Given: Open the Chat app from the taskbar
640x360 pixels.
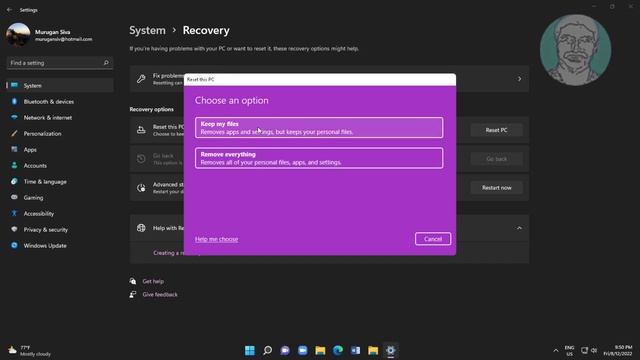Looking at the screenshot, I should pyautogui.click(x=285, y=350).
